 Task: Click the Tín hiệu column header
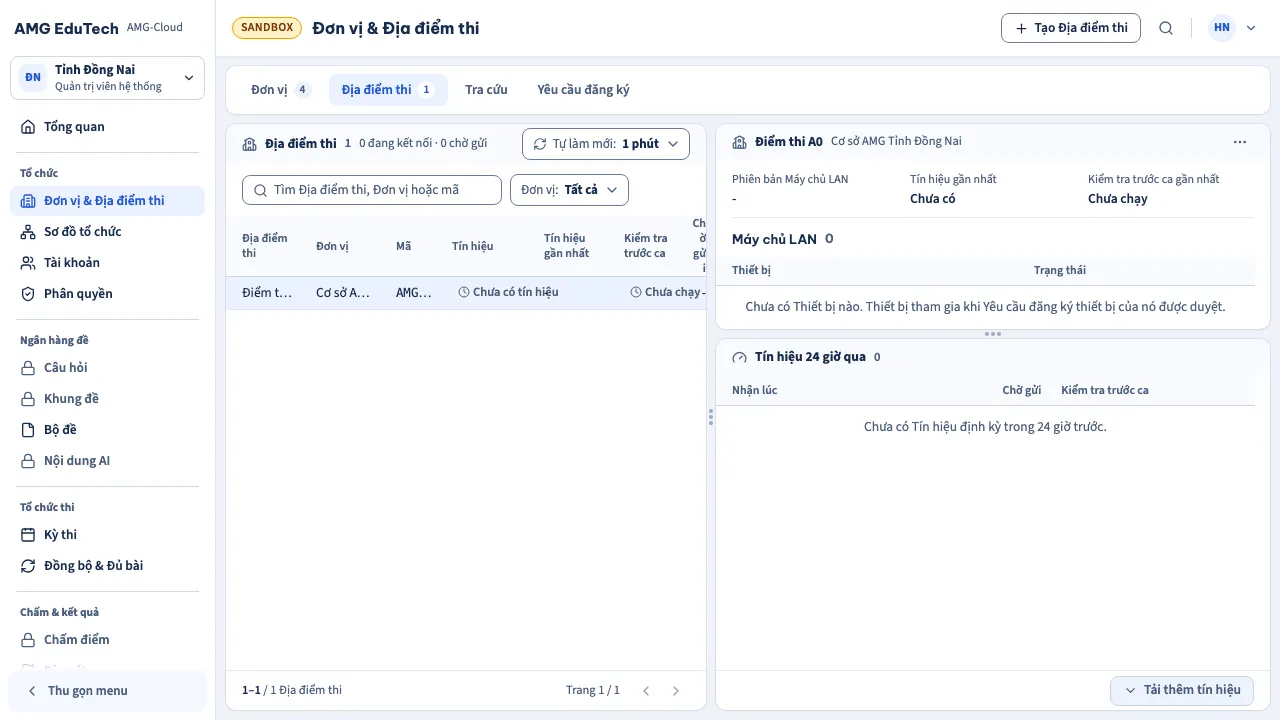coord(472,246)
